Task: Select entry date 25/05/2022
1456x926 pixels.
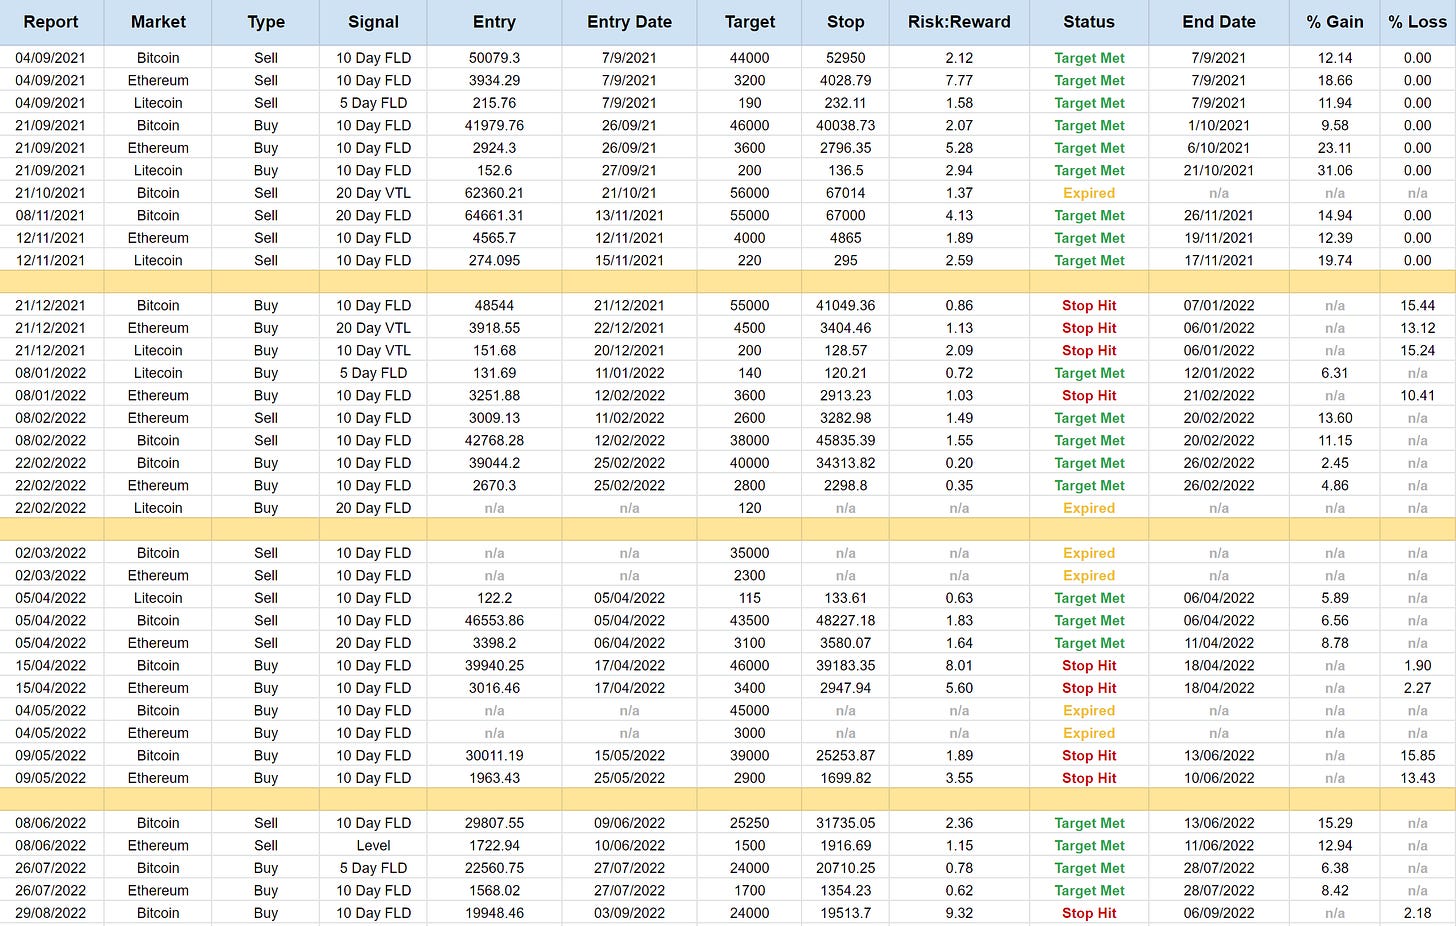Action: (x=629, y=778)
